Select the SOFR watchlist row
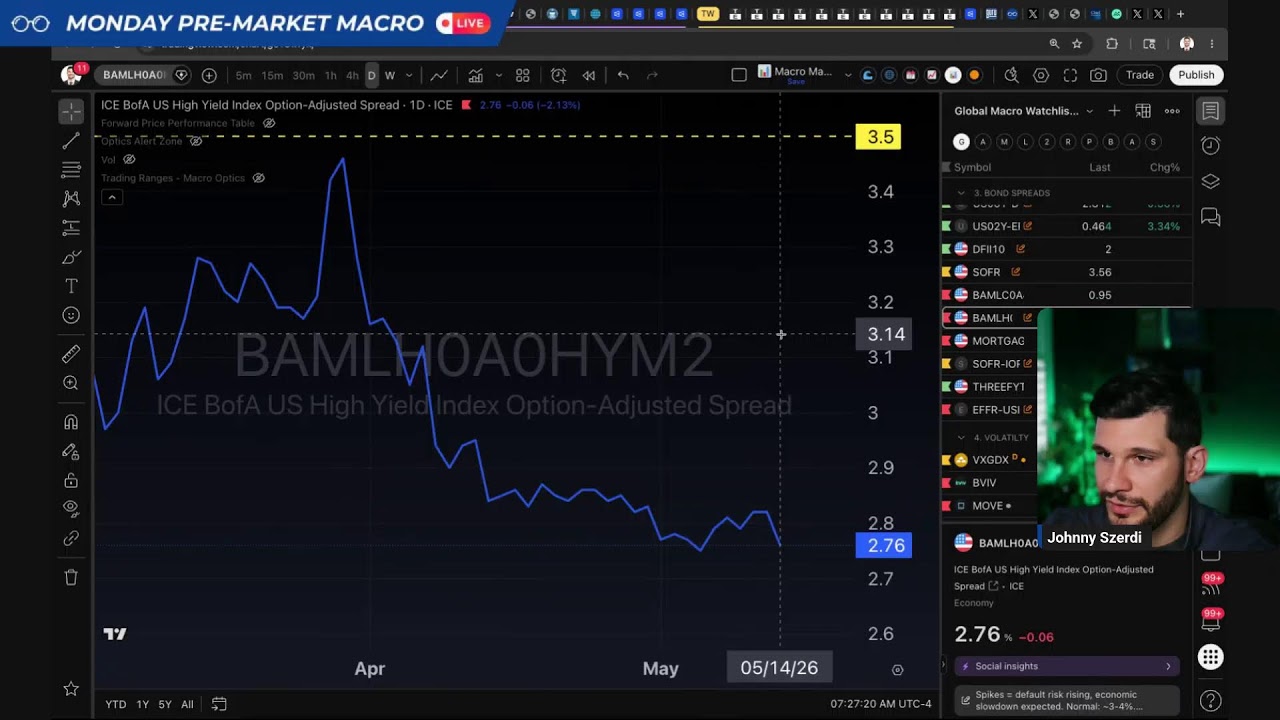Screen dimensions: 1280x720 pos(1066,272)
